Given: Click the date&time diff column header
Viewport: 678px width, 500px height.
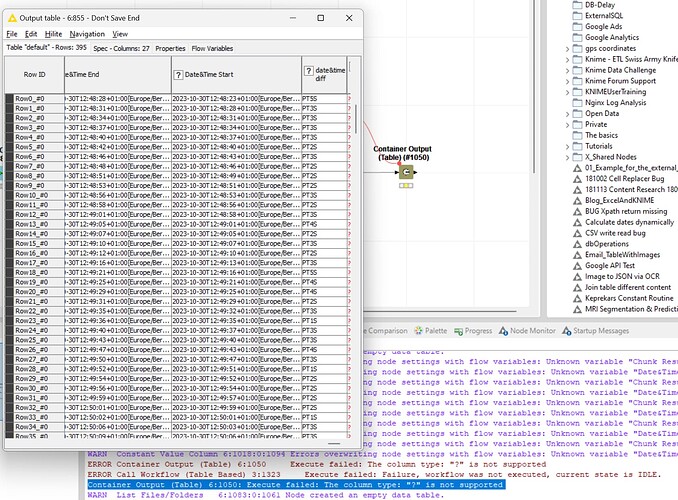Looking at the screenshot, I should [324, 74].
